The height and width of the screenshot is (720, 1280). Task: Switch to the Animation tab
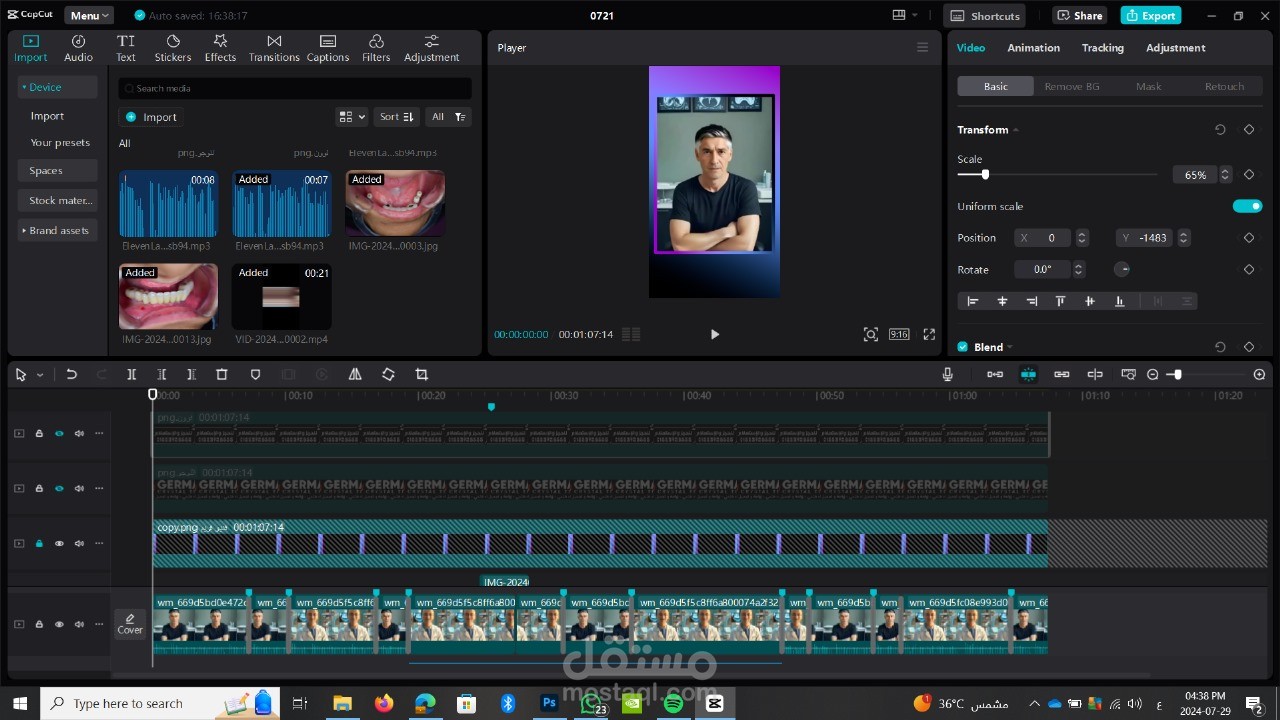[x=1033, y=48]
